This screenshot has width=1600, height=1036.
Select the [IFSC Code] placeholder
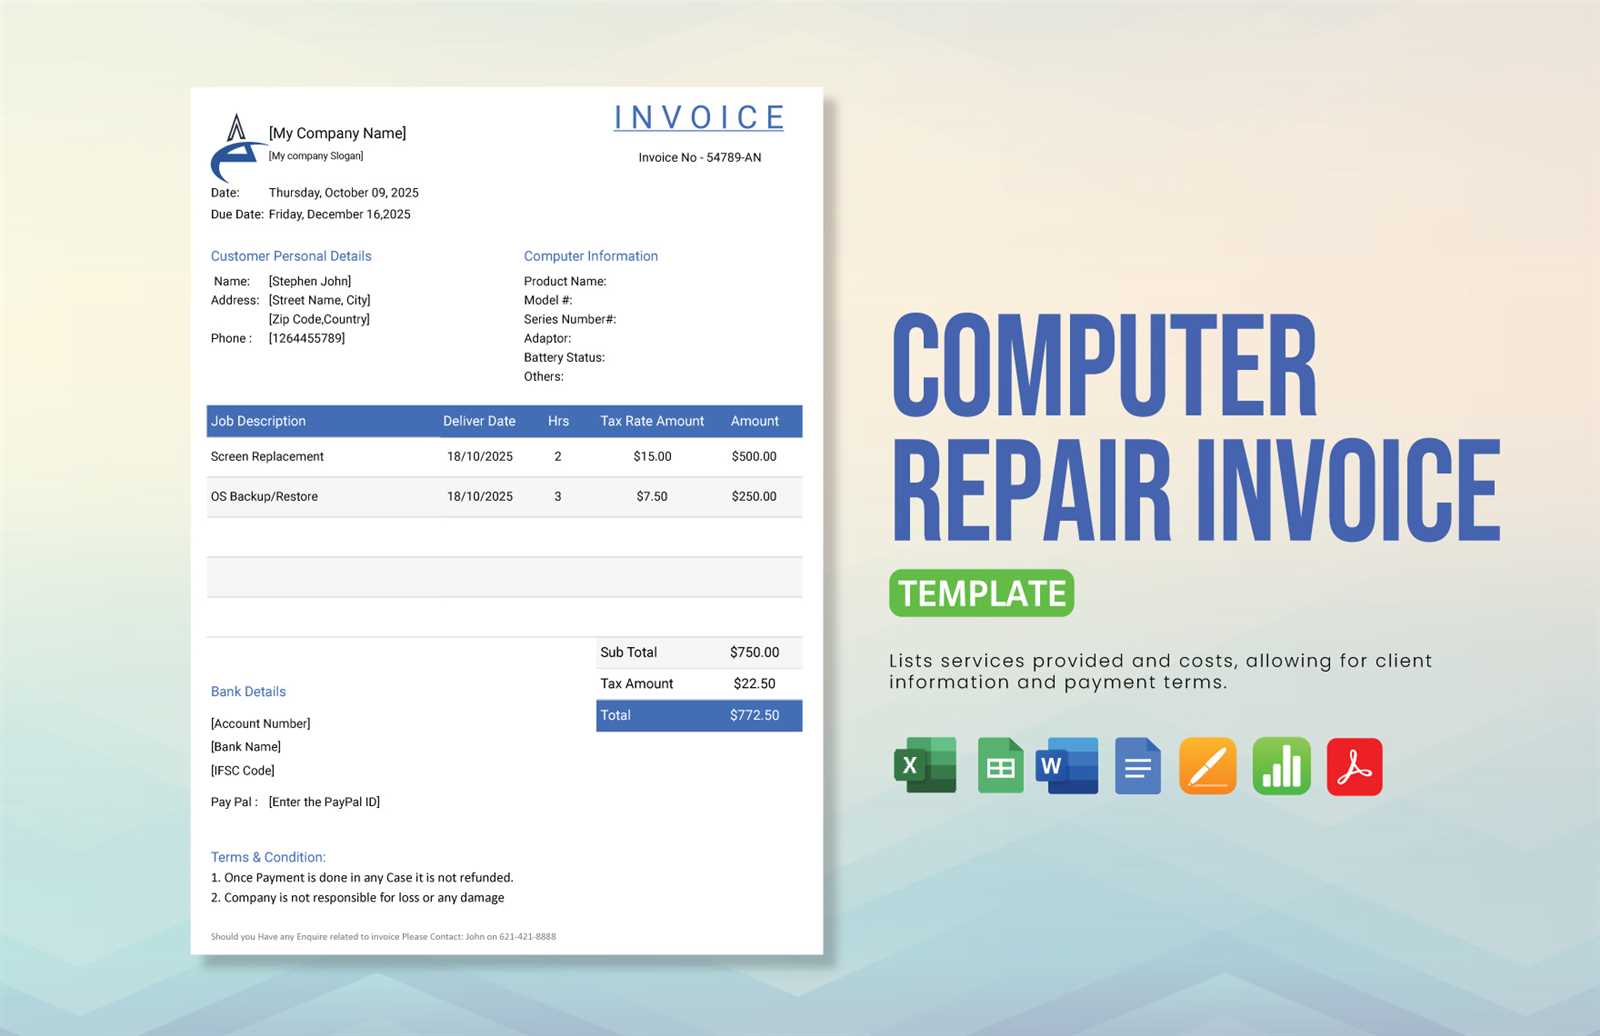[x=242, y=771]
